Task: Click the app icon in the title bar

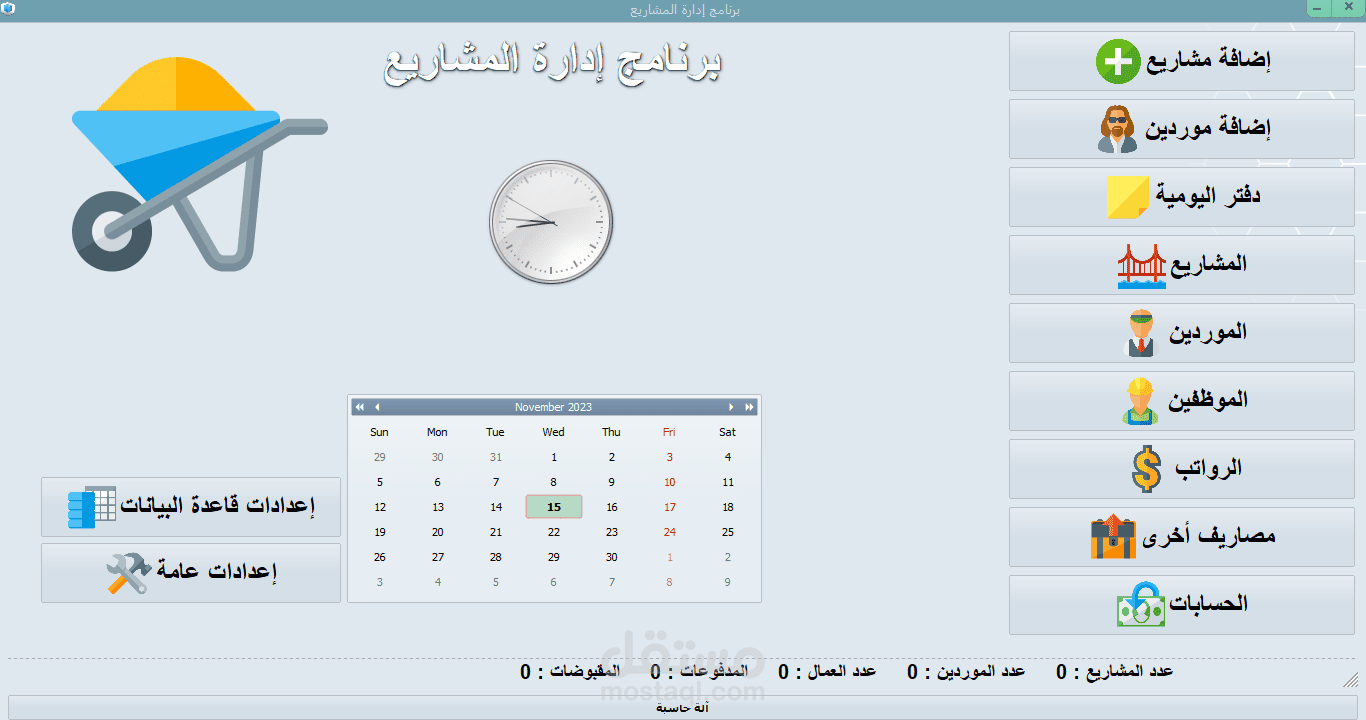Action: click(10, 8)
